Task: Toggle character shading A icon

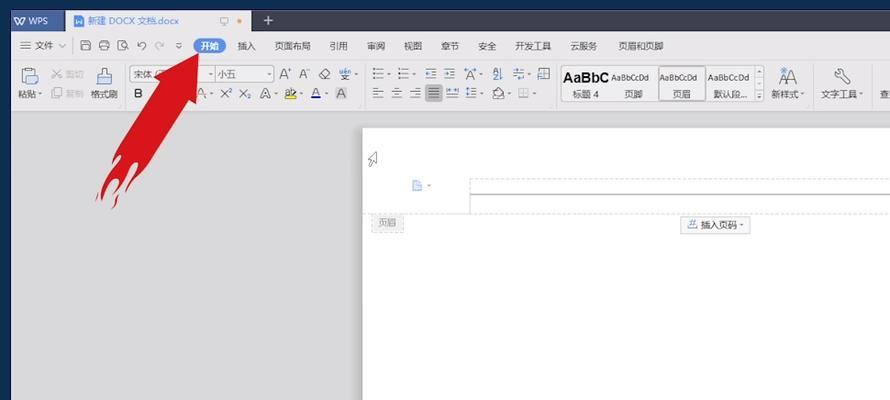Action: tap(341, 94)
